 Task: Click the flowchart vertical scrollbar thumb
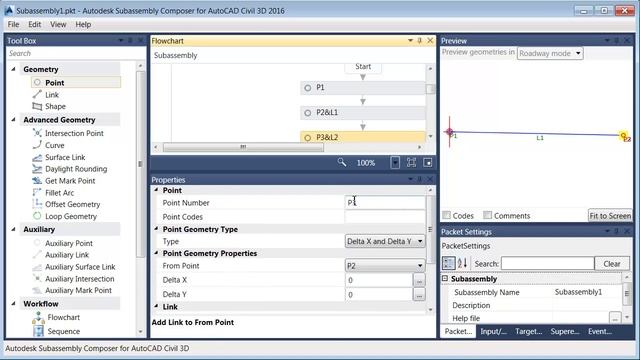[430, 89]
